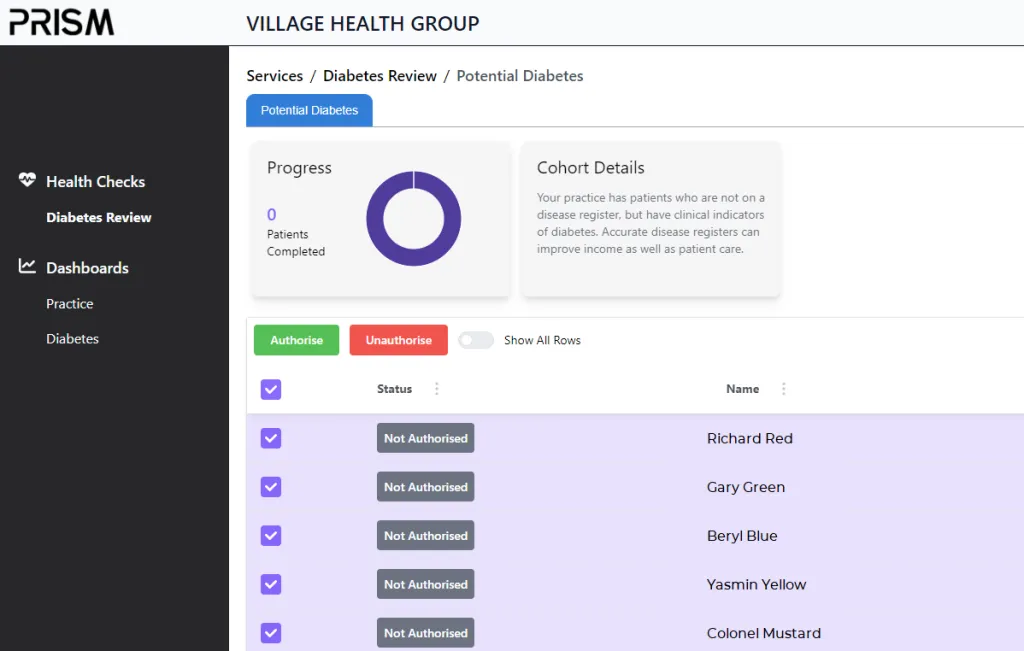1024x651 pixels.
Task: Click the PRISM logo
Action: pos(60,21)
